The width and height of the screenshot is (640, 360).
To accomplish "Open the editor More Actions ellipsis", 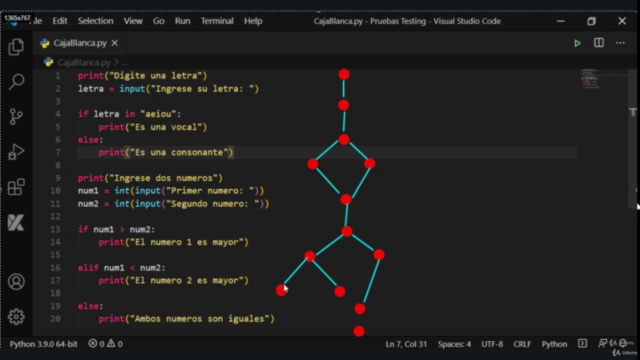I will pos(620,43).
